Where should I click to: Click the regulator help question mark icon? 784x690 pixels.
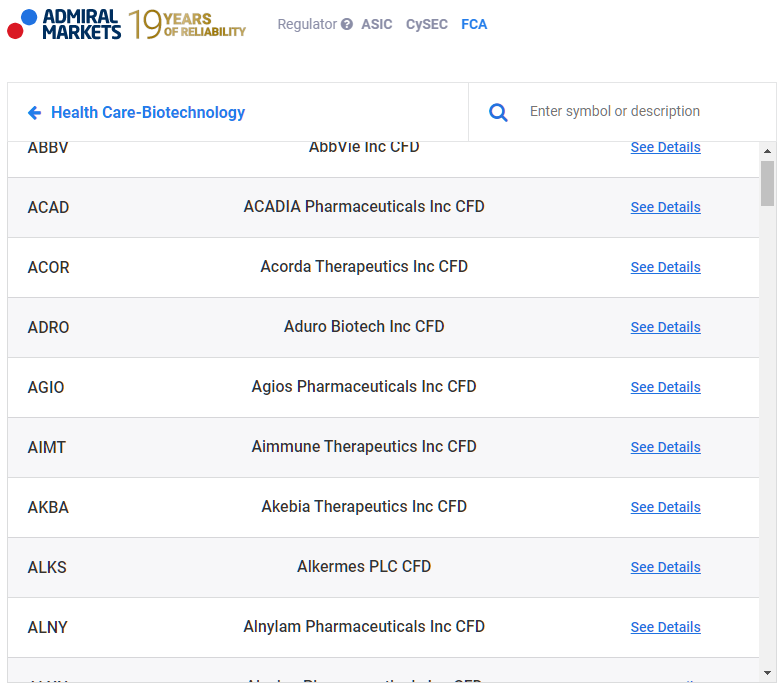(347, 24)
